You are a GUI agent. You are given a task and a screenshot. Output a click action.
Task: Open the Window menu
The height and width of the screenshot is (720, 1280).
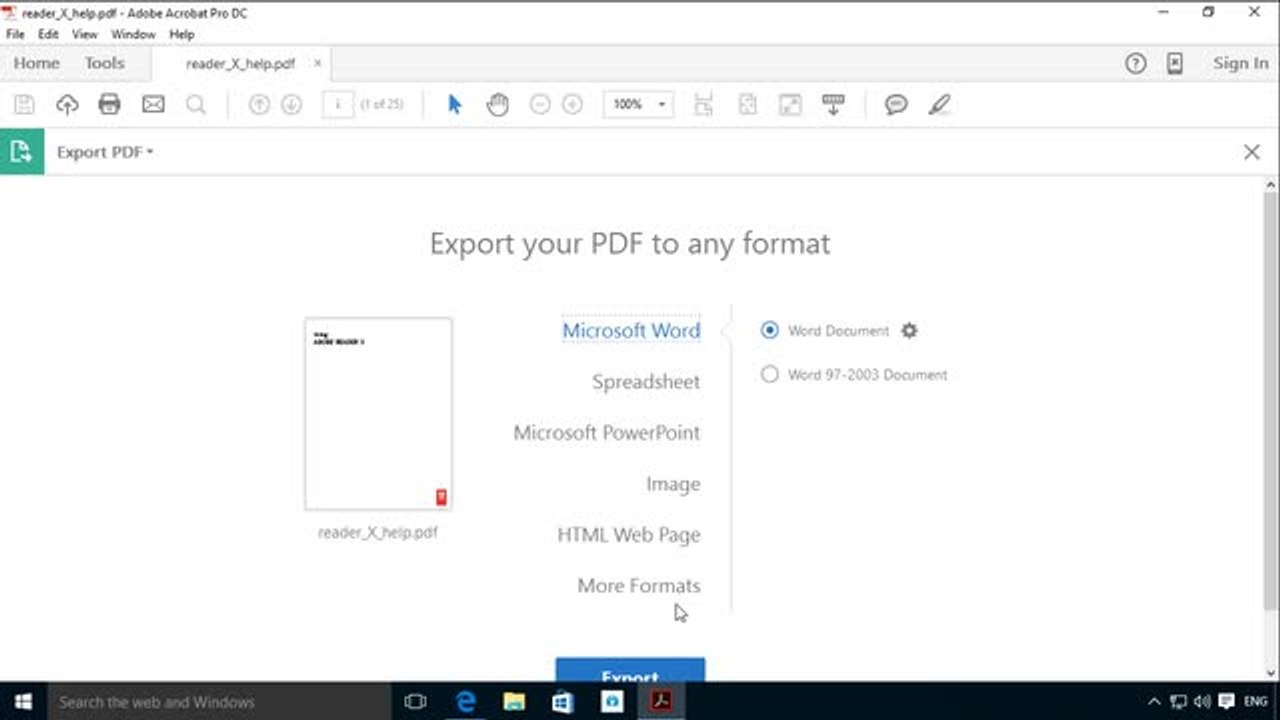point(133,34)
